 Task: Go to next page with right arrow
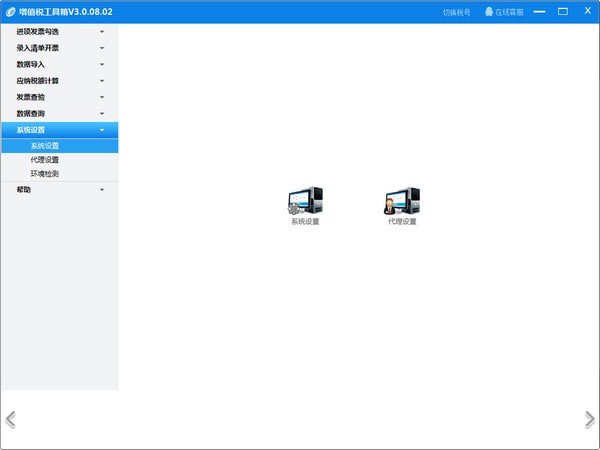(x=590, y=420)
